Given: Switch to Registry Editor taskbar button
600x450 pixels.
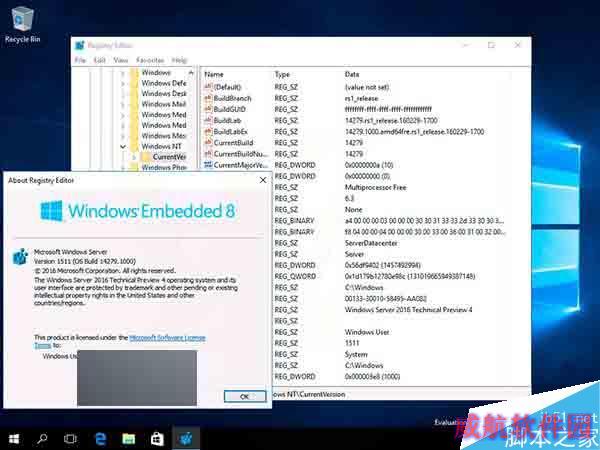Looking at the screenshot, I should [x=186, y=439].
